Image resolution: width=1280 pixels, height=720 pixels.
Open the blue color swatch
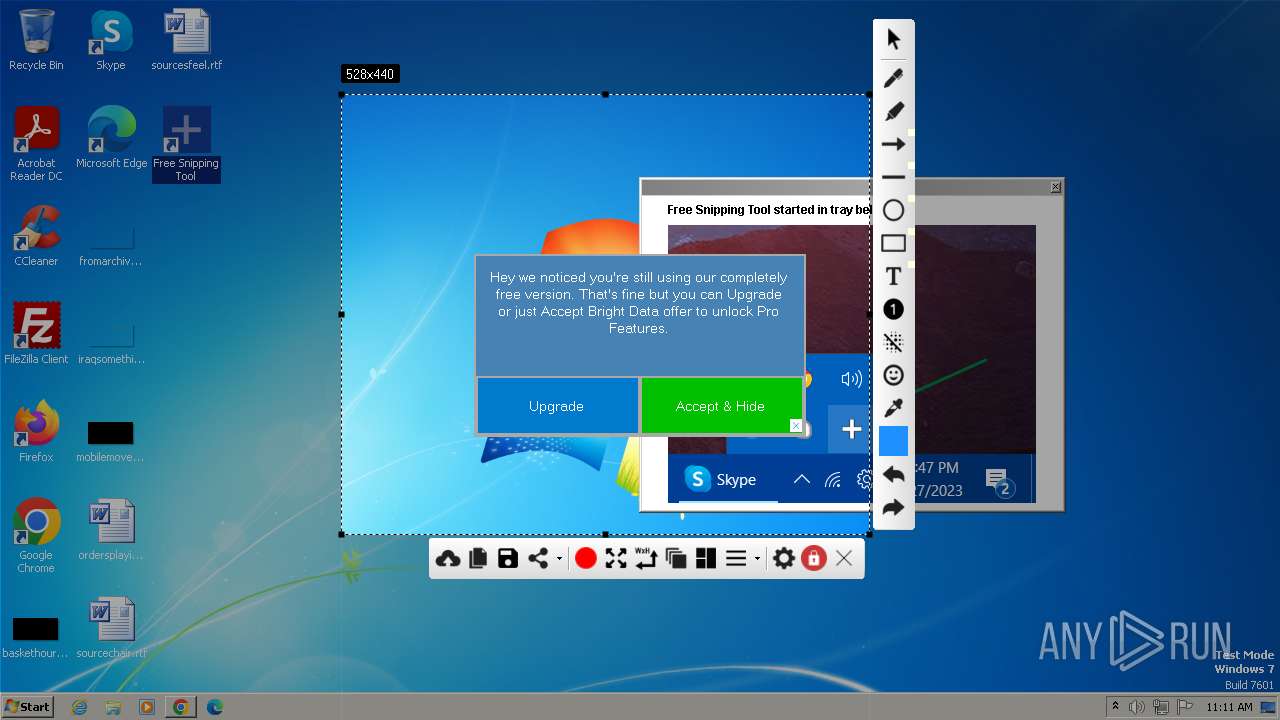pos(893,441)
